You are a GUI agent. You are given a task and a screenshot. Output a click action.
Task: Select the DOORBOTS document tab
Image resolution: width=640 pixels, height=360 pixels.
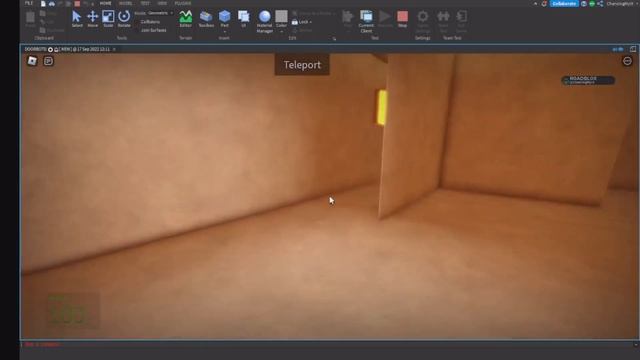pyautogui.click(x=67, y=49)
